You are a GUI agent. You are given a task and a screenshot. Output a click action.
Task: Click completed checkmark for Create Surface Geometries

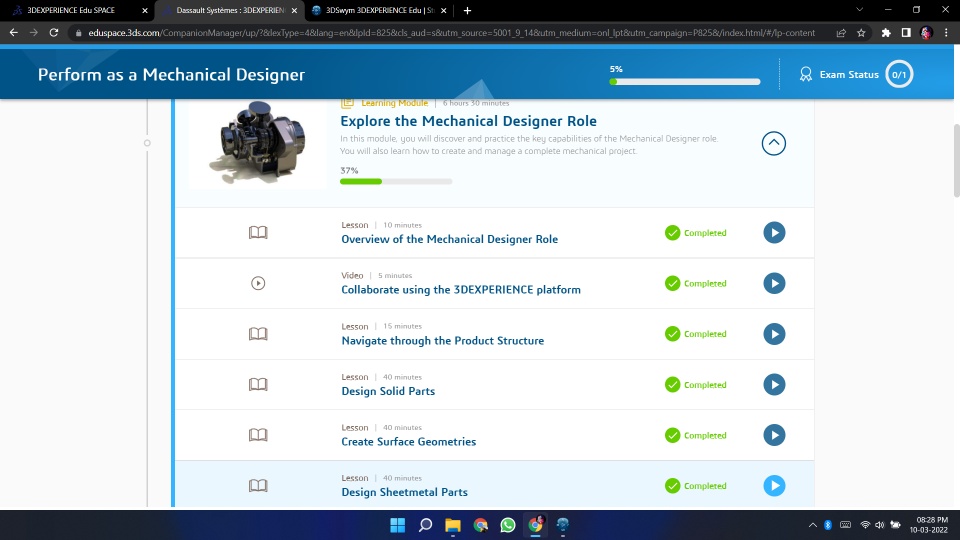coord(672,435)
